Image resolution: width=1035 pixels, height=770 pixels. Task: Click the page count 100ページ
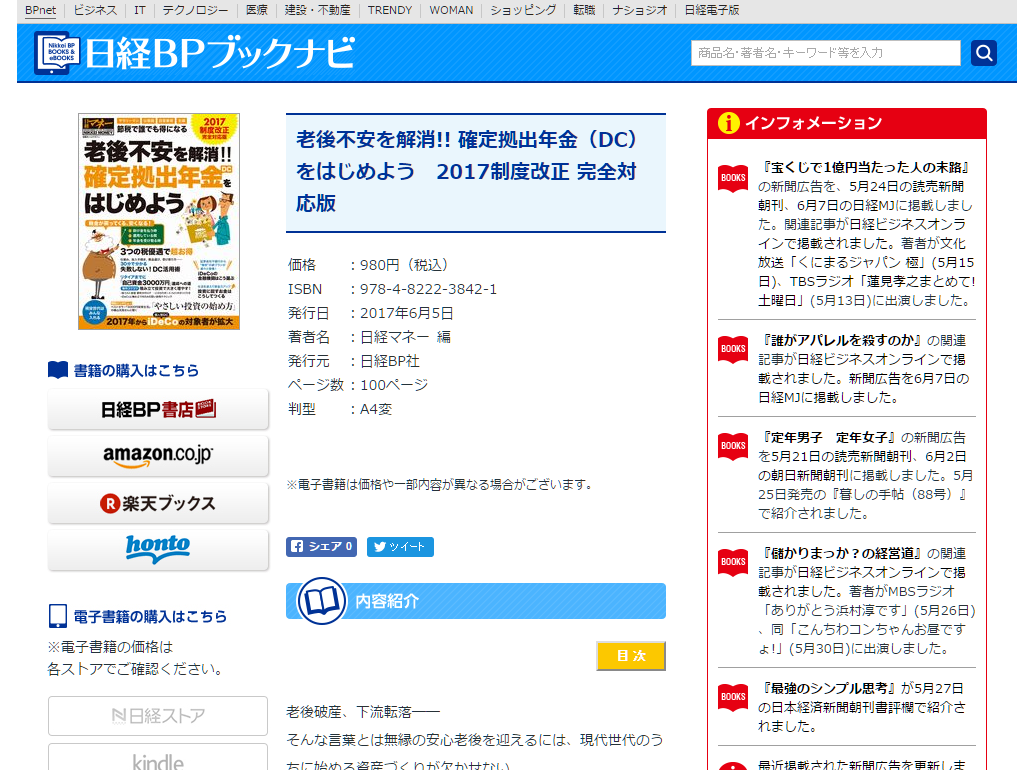(x=394, y=385)
